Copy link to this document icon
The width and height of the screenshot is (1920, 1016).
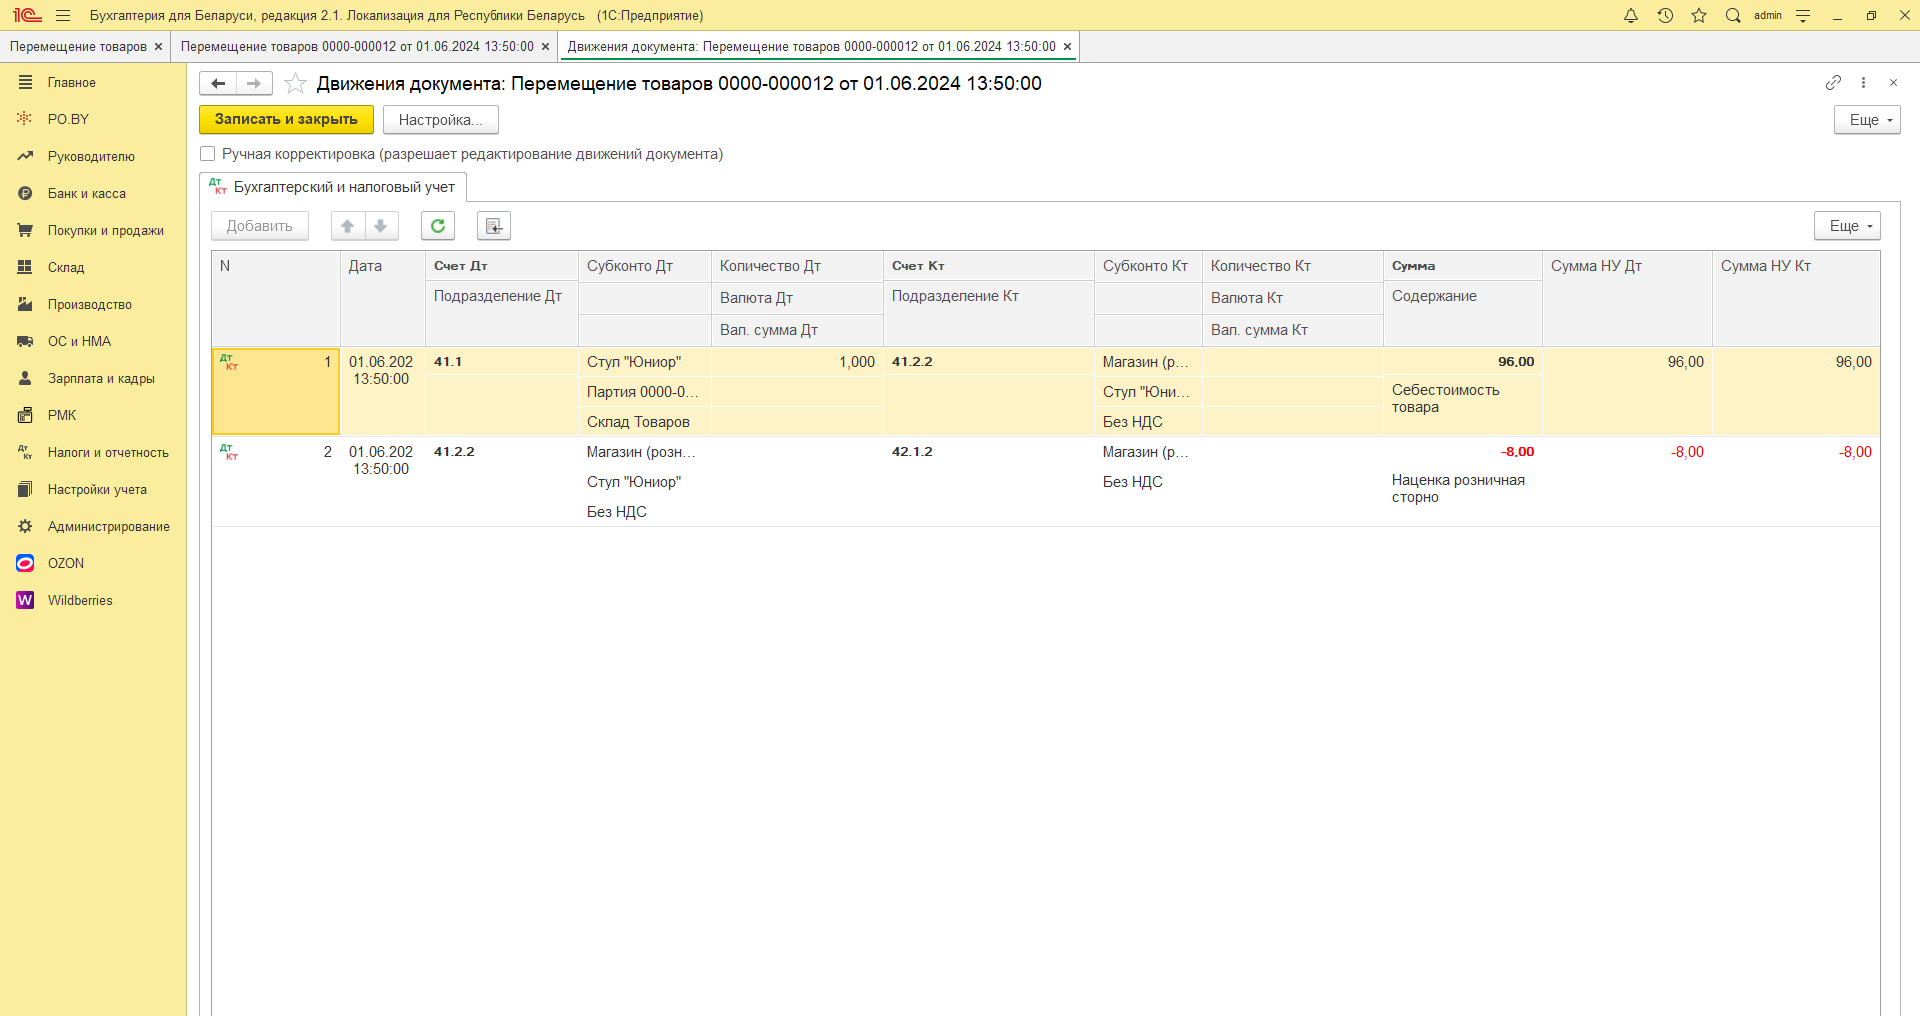[x=1833, y=83]
